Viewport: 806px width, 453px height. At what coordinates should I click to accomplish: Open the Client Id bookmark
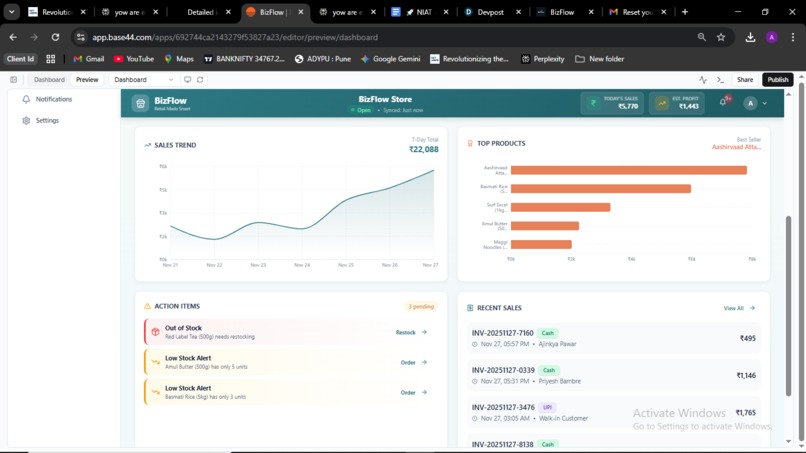point(21,59)
